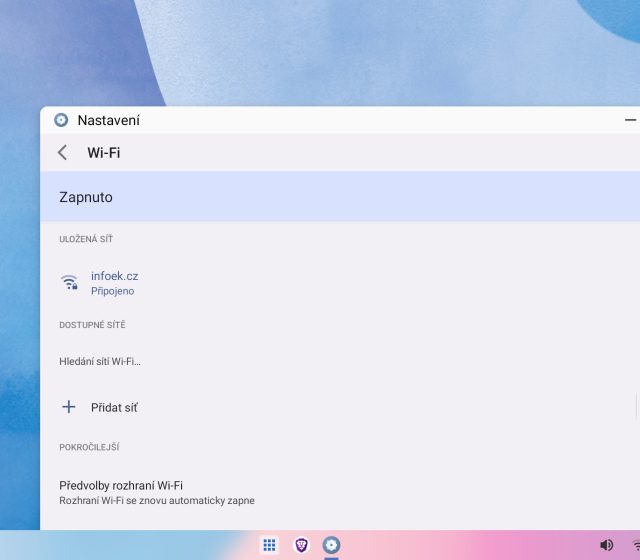Click the Nastavení window title text

pyautogui.click(x=108, y=121)
